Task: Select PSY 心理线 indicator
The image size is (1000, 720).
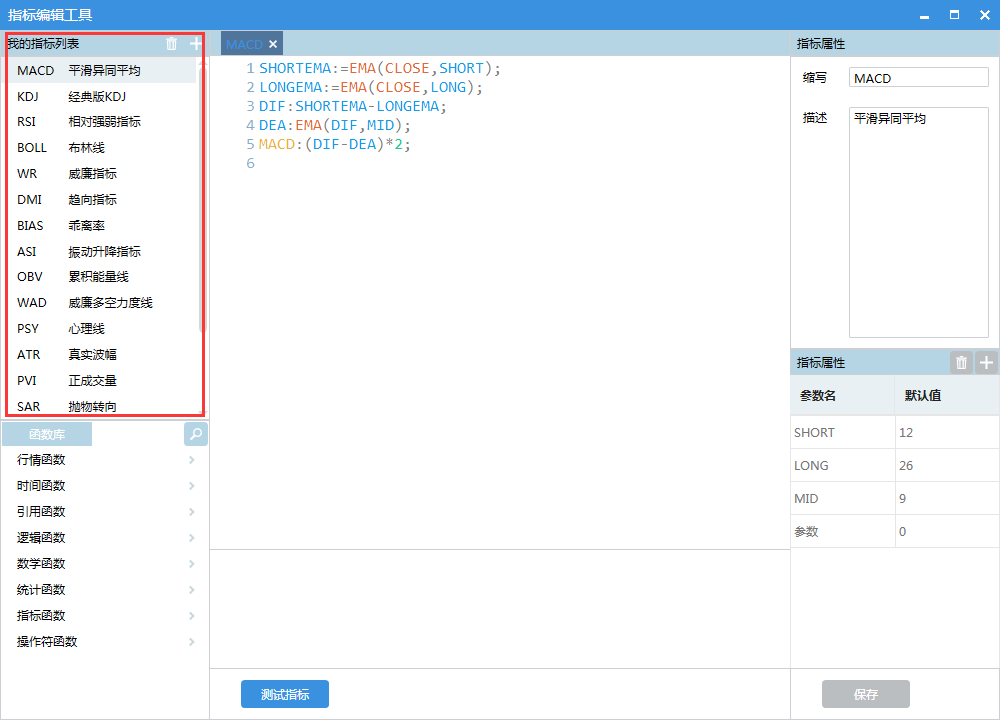Action: coord(102,329)
